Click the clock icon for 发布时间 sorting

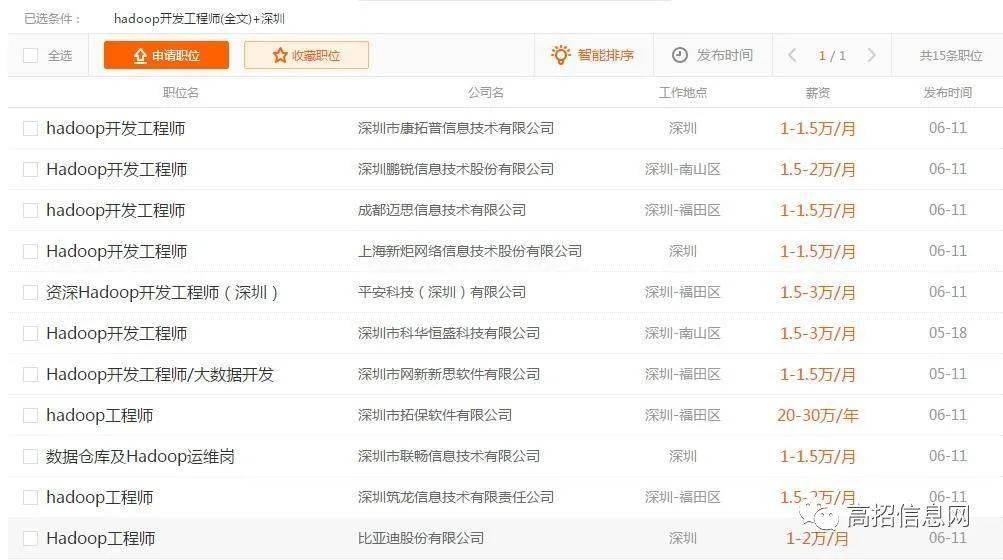[x=680, y=56]
